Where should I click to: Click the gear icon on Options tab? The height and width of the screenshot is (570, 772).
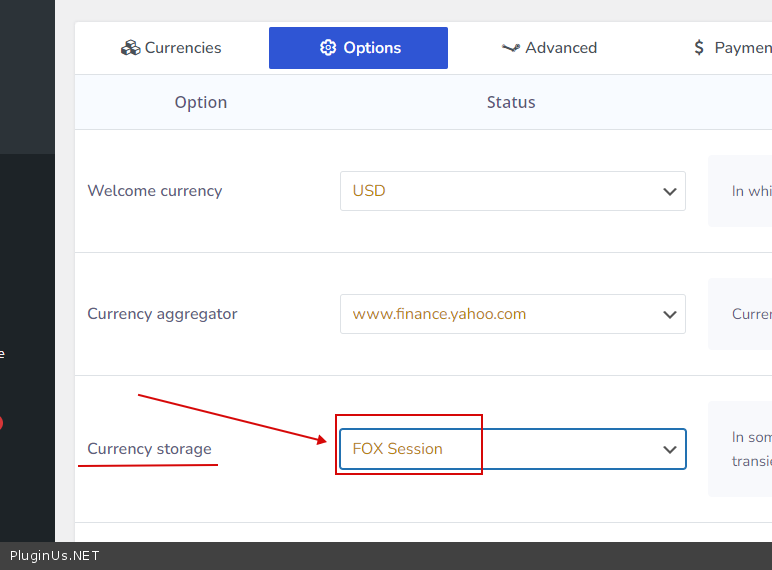(x=328, y=48)
